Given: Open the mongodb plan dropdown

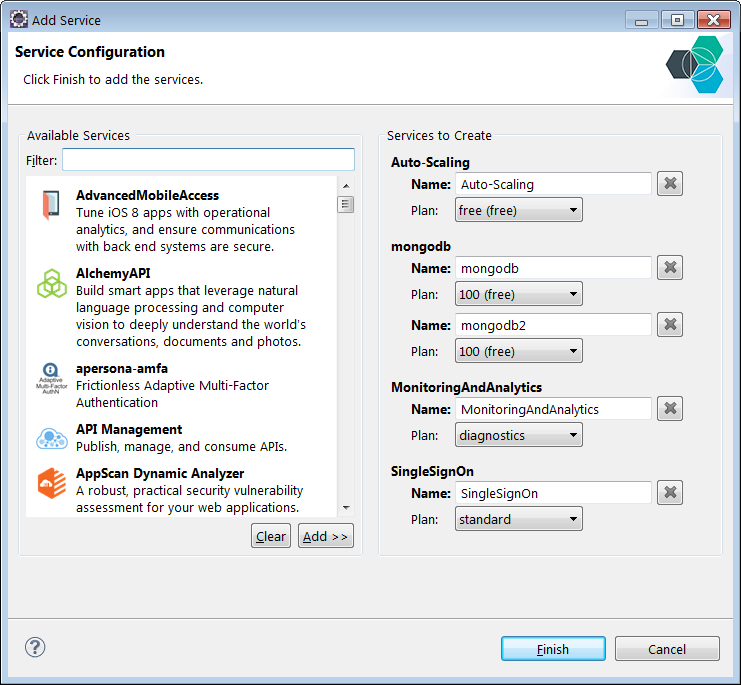Looking at the screenshot, I should (x=518, y=294).
